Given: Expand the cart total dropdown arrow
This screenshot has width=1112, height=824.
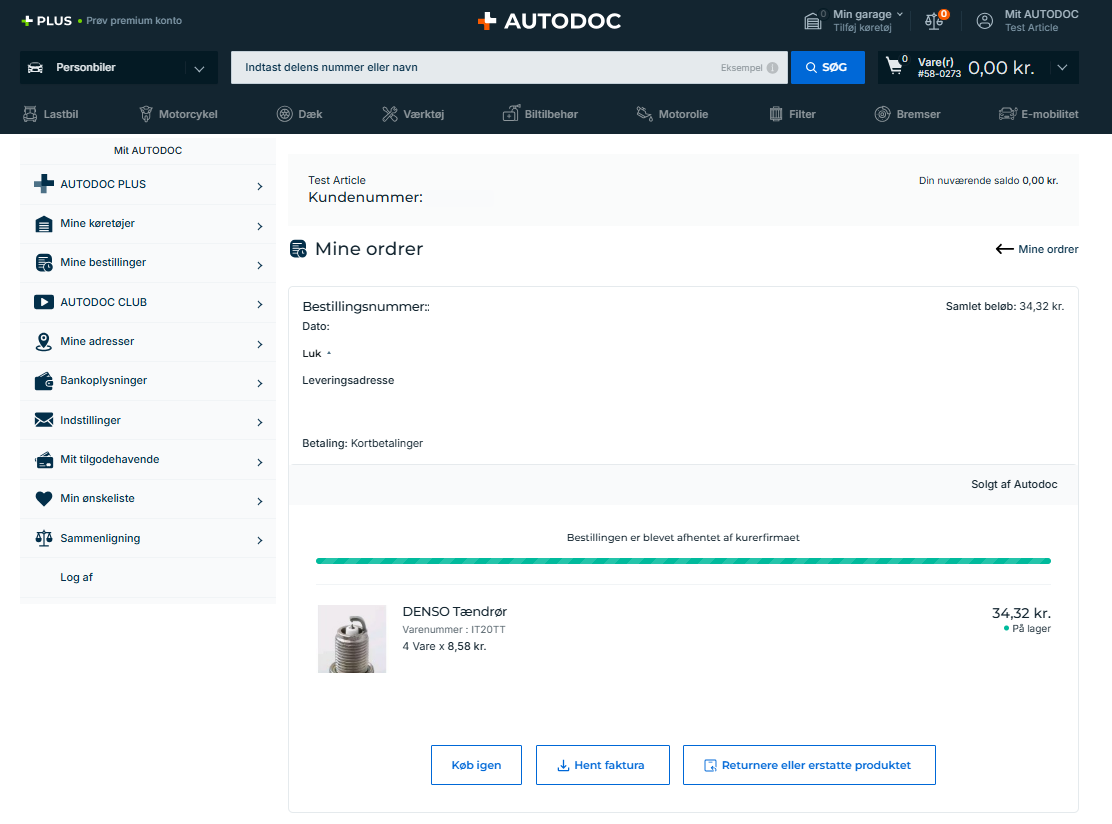Looking at the screenshot, I should pyautogui.click(x=1062, y=67).
